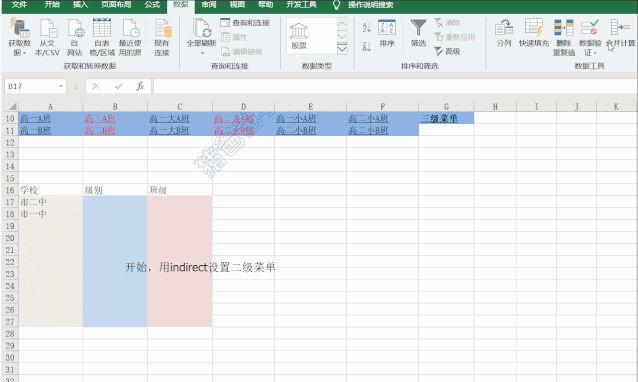Expand the Data Types gallery more arrow
The height and width of the screenshot is (382, 638).
342,49
